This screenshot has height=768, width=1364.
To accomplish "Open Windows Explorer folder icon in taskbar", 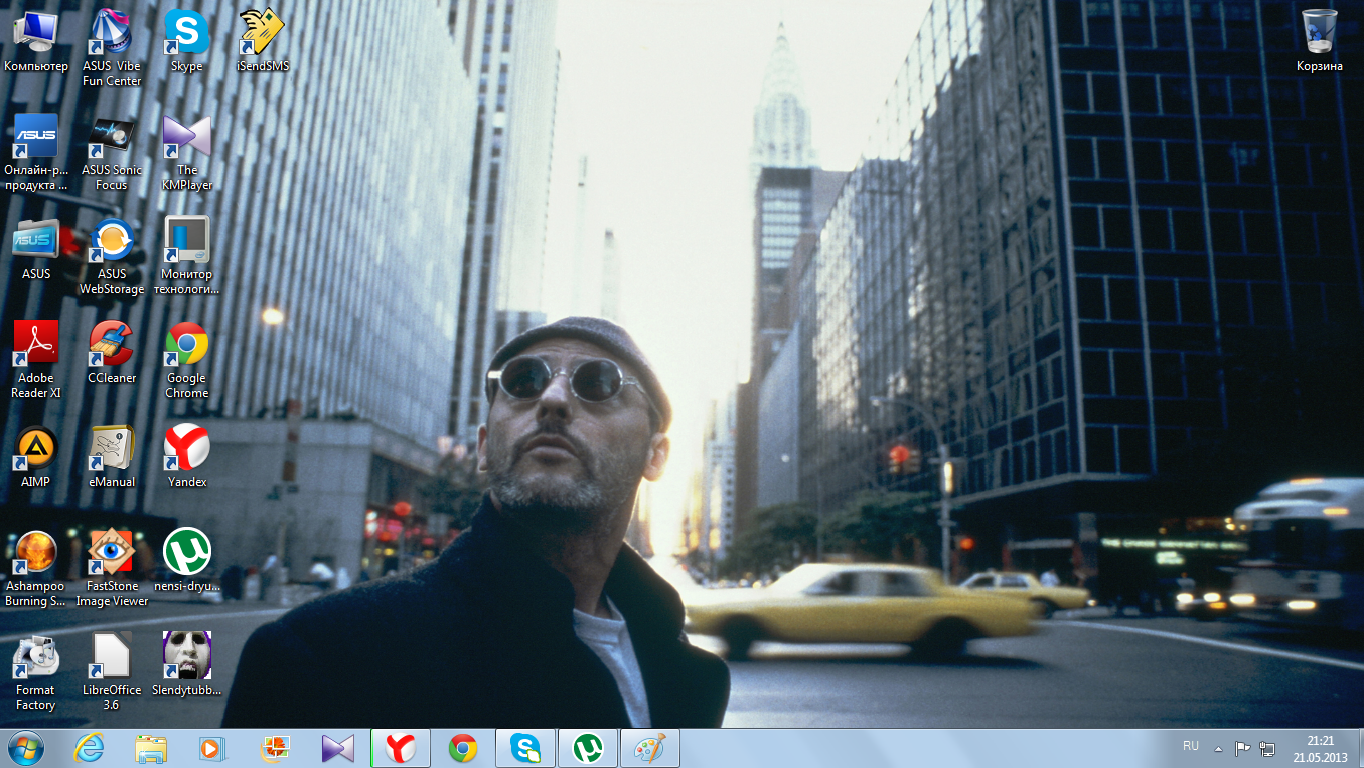I will pyautogui.click(x=151, y=748).
